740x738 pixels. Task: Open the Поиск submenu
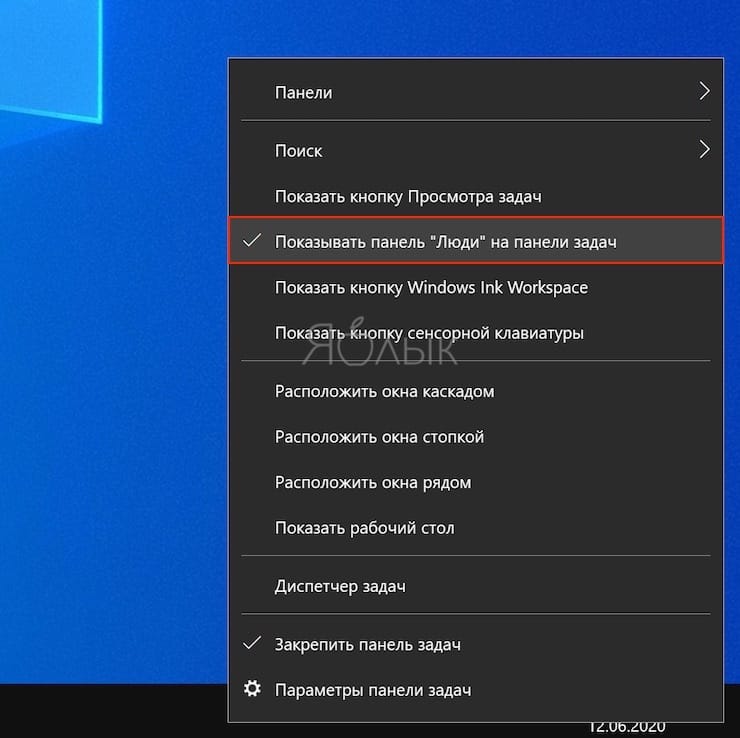(x=476, y=151)
